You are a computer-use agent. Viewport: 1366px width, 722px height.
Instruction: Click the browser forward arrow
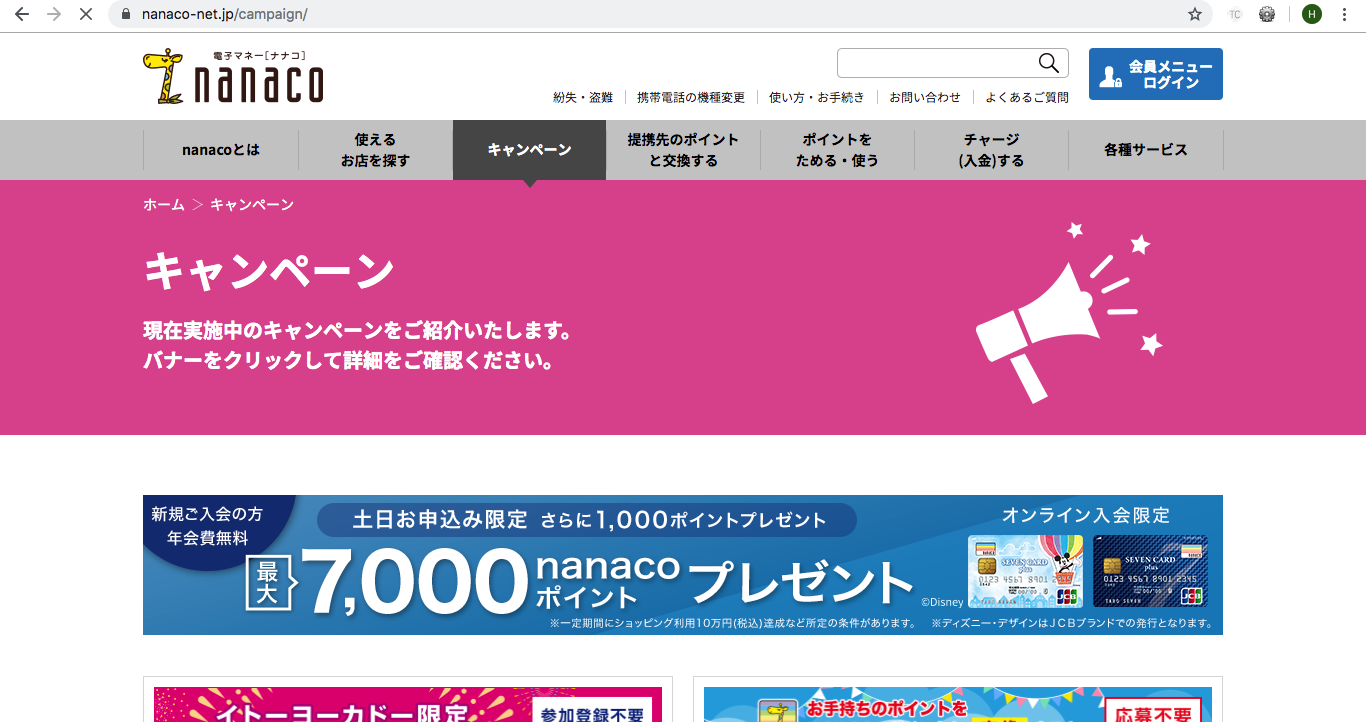pos(54,14)
